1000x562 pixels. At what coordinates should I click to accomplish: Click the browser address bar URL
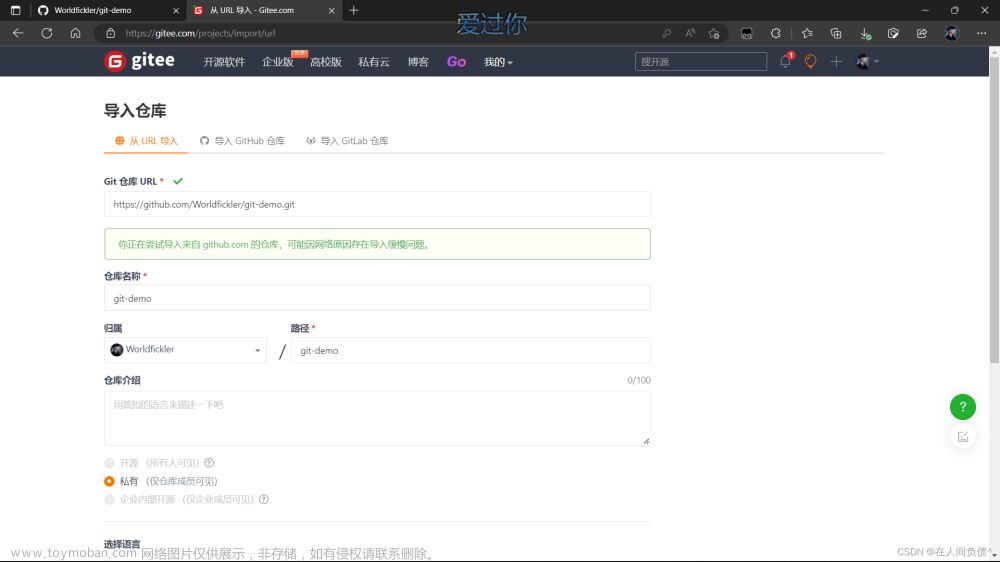(x=200, y=33)
